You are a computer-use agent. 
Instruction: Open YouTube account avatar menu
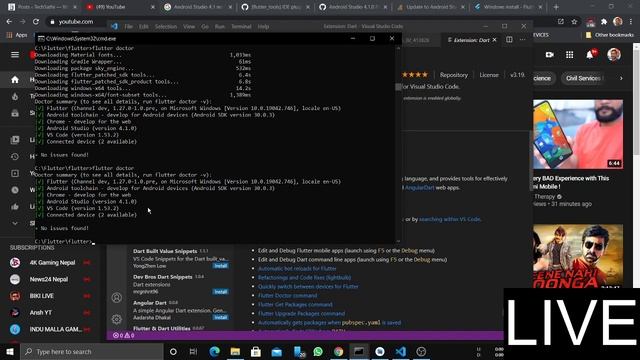[613, 55]
